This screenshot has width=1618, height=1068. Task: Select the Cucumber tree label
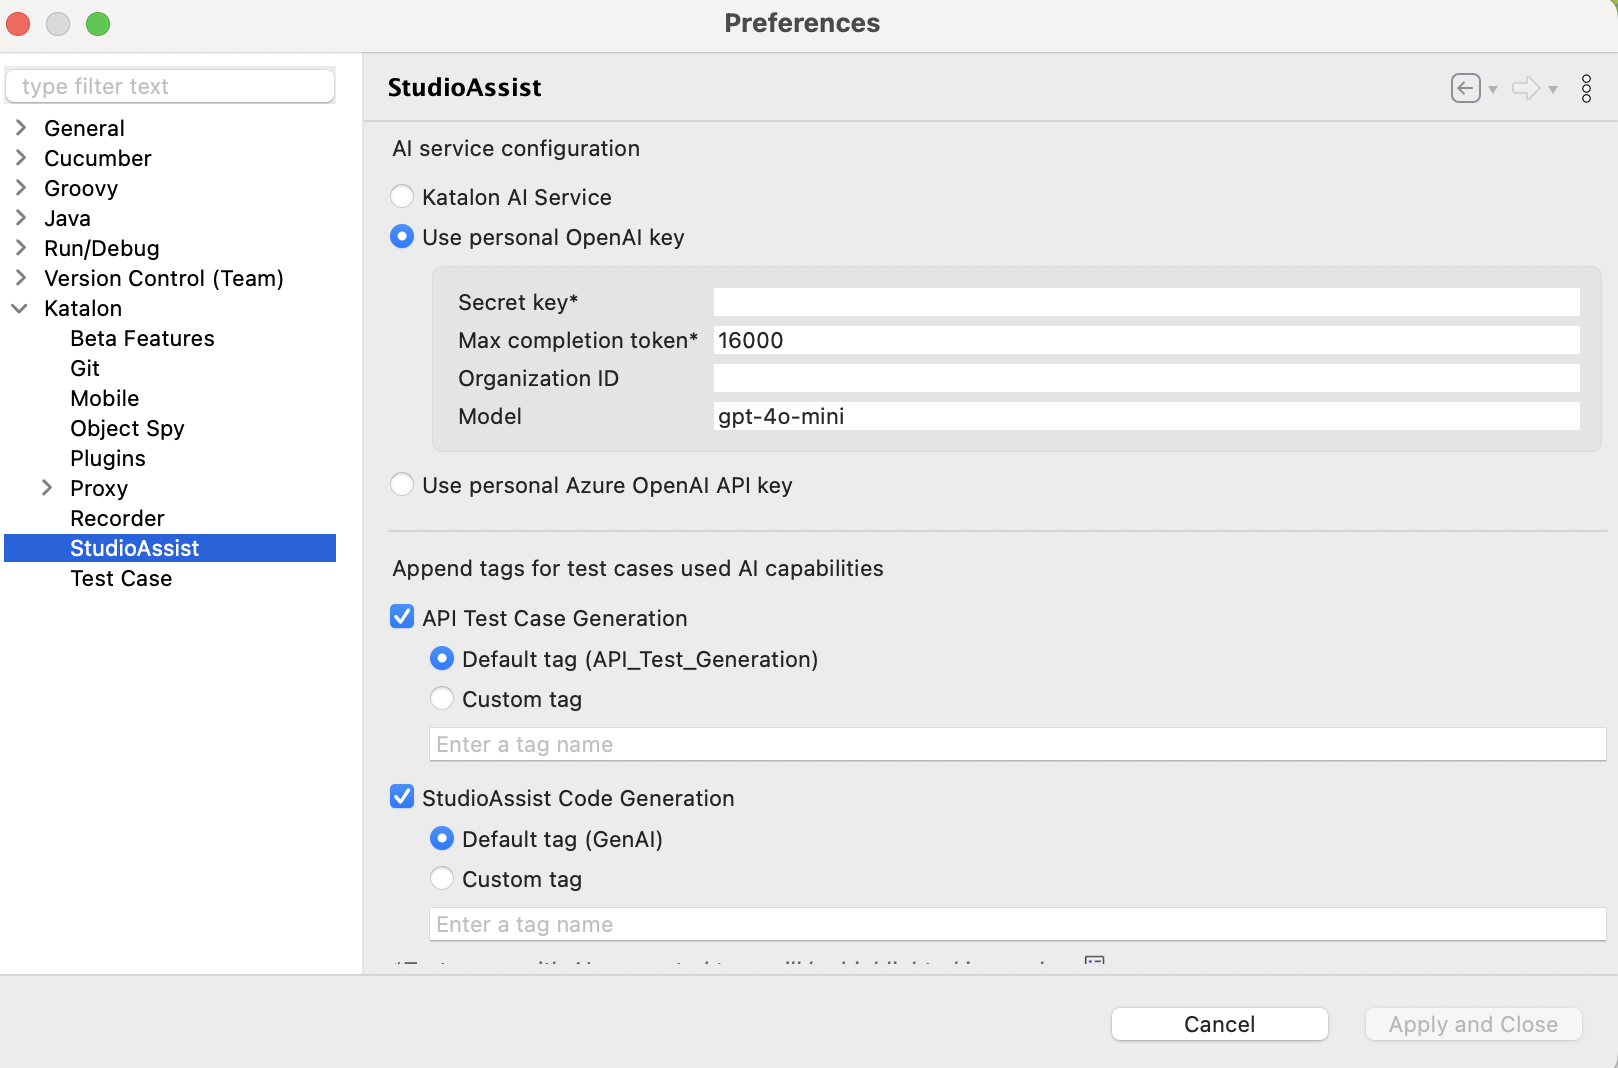(x=97, y=158)
